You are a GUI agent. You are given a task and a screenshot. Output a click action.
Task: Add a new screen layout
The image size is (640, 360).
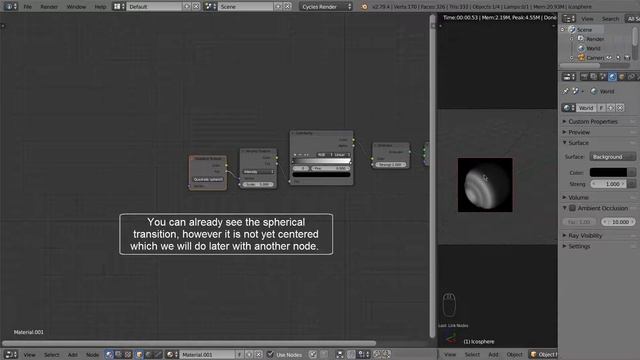coord(187,7)
